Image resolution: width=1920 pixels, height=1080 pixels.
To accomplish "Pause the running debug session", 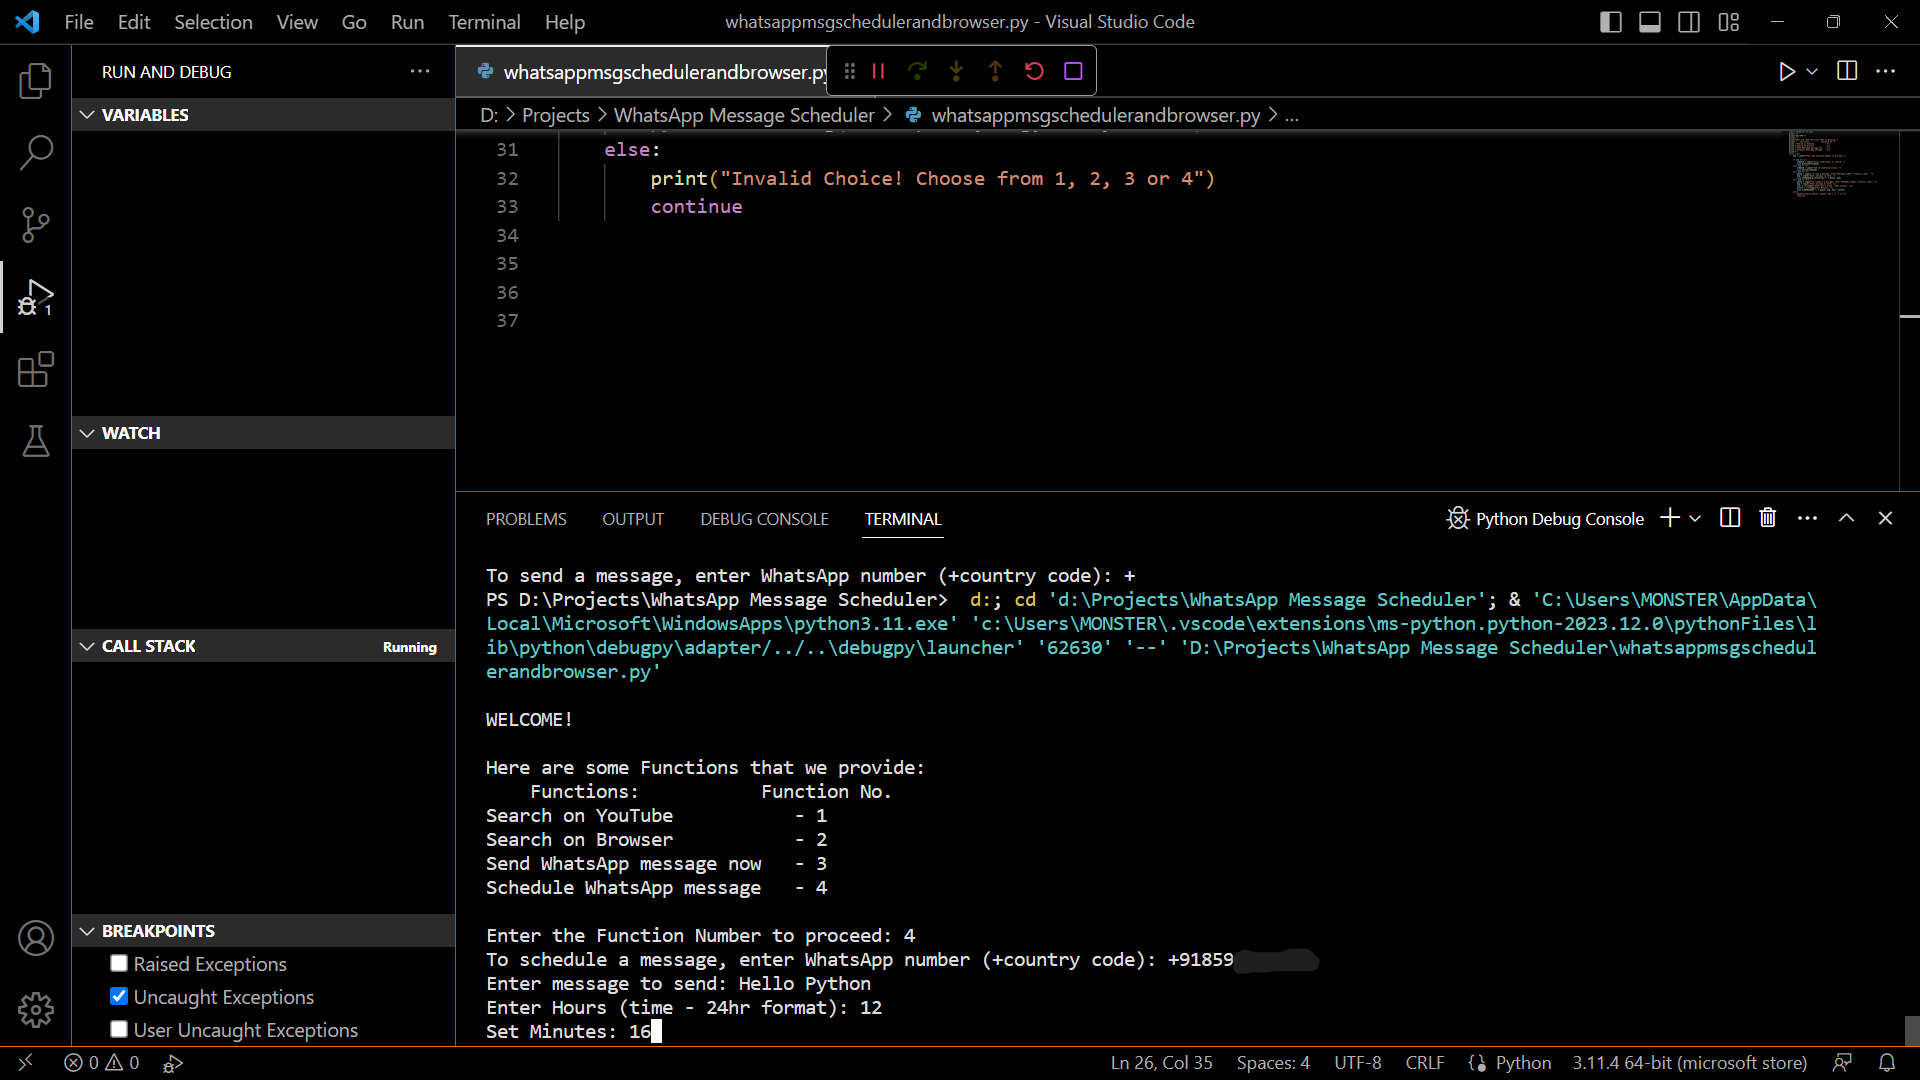I will click(x=878, y=71).
